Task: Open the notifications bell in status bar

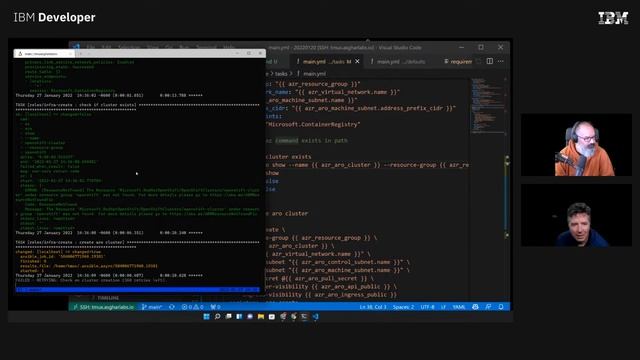Action: point(501,307)
